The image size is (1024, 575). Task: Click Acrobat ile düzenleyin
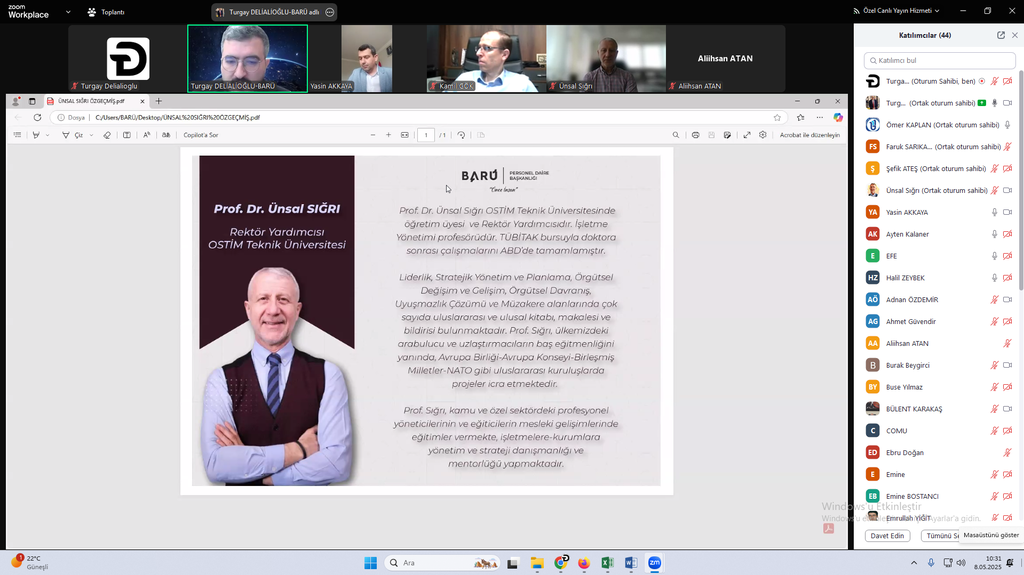pyautogui.click(x=810, y=135)
